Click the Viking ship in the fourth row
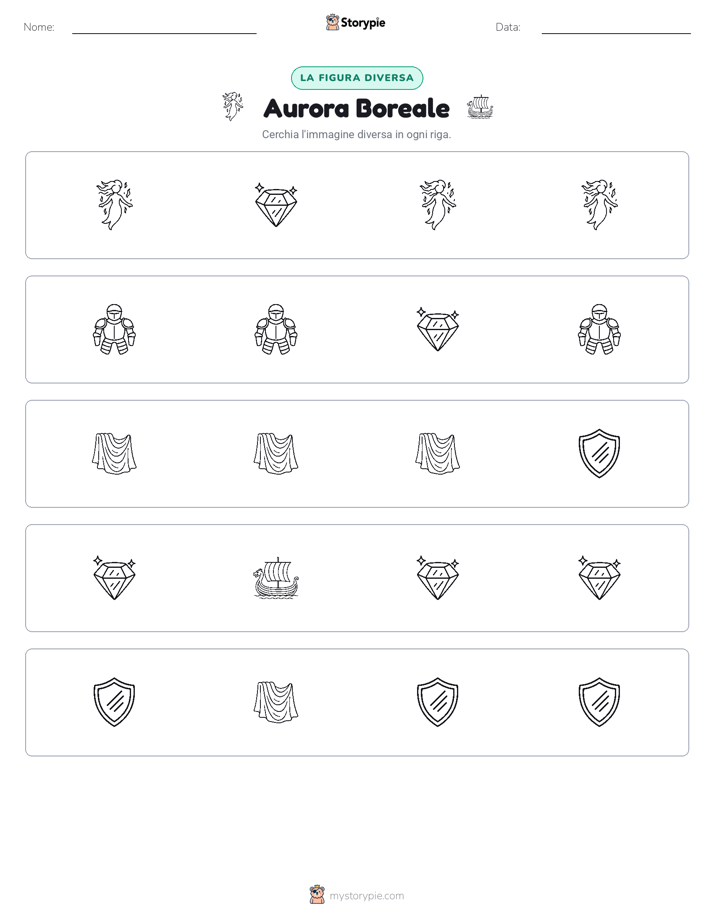The height and width of the screenshot is (924, 714). tap(276, 578)
